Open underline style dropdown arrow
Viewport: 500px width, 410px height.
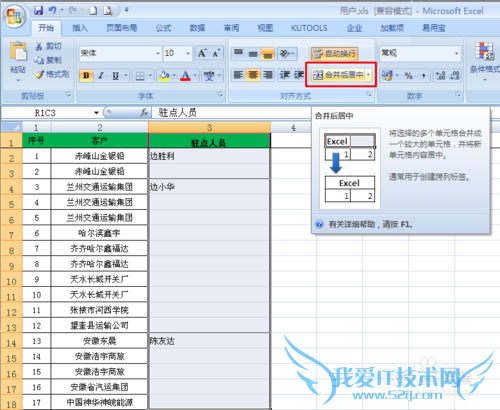tap(126, 76)
